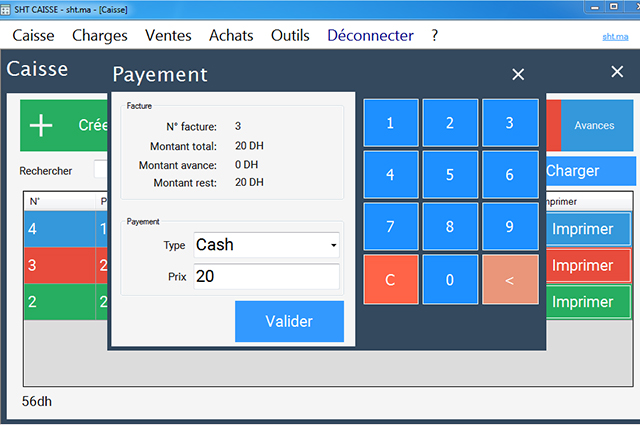Click the Rechercher search field

[101, 169]
